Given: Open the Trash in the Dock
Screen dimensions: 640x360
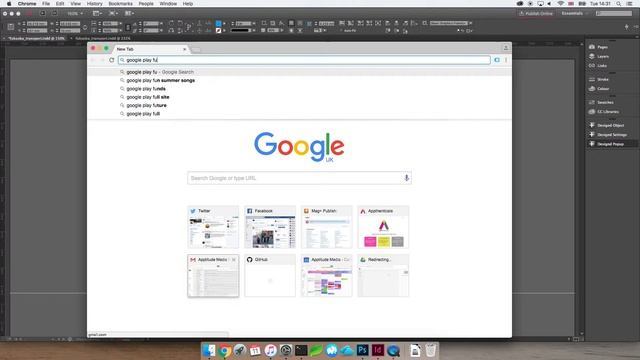Looking at the screenshot, I should coord(431,350).
